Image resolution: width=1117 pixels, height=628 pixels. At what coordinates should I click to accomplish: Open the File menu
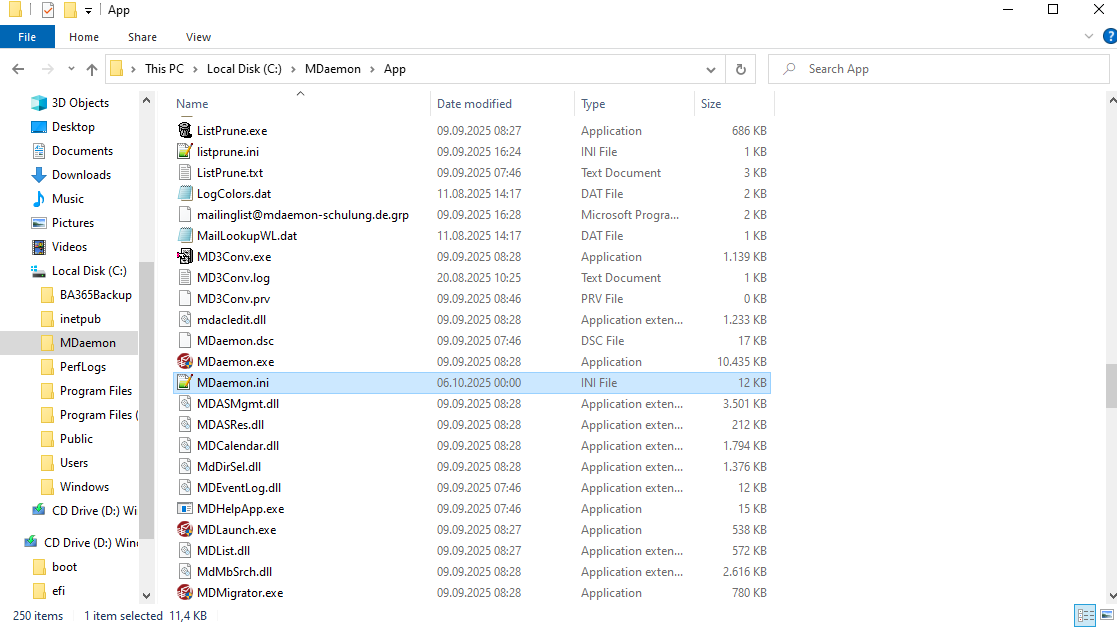[27, 37]
